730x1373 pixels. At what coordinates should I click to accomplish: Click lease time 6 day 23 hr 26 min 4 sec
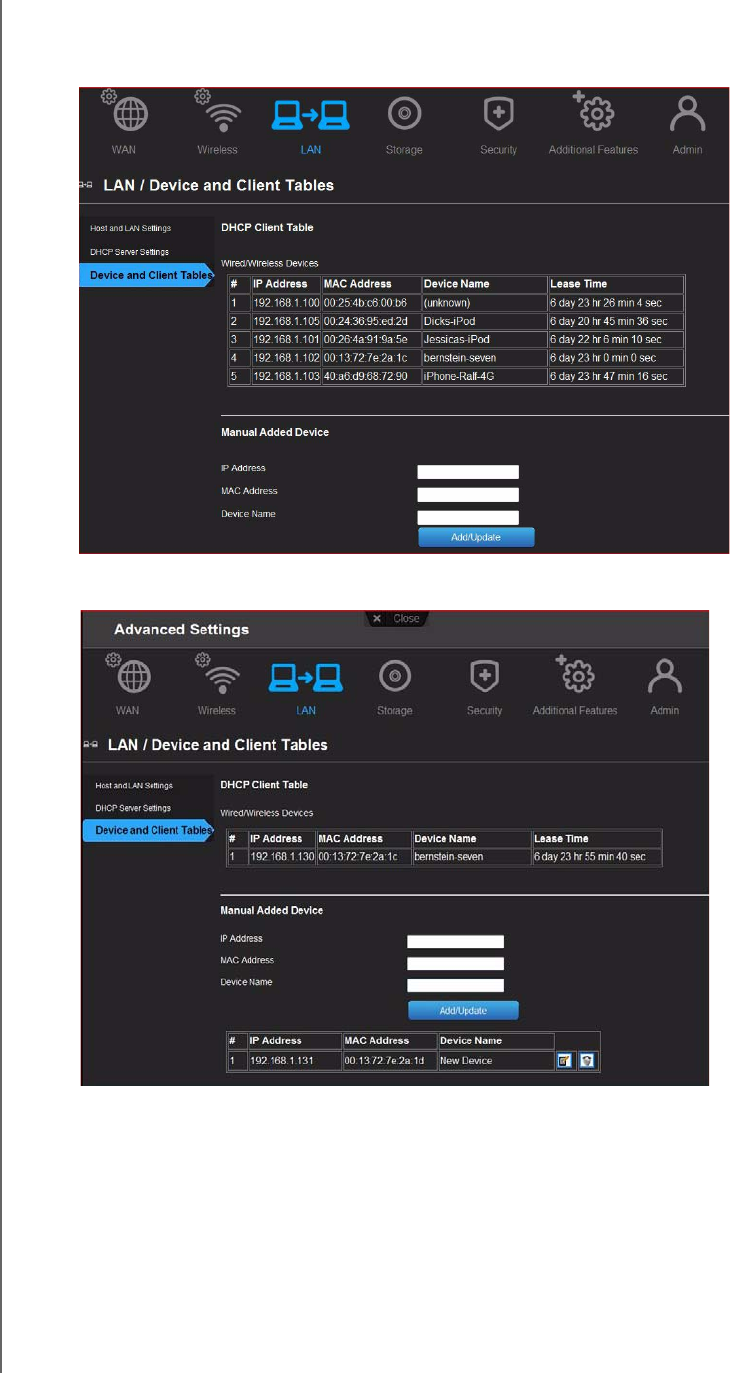point(616,303)
